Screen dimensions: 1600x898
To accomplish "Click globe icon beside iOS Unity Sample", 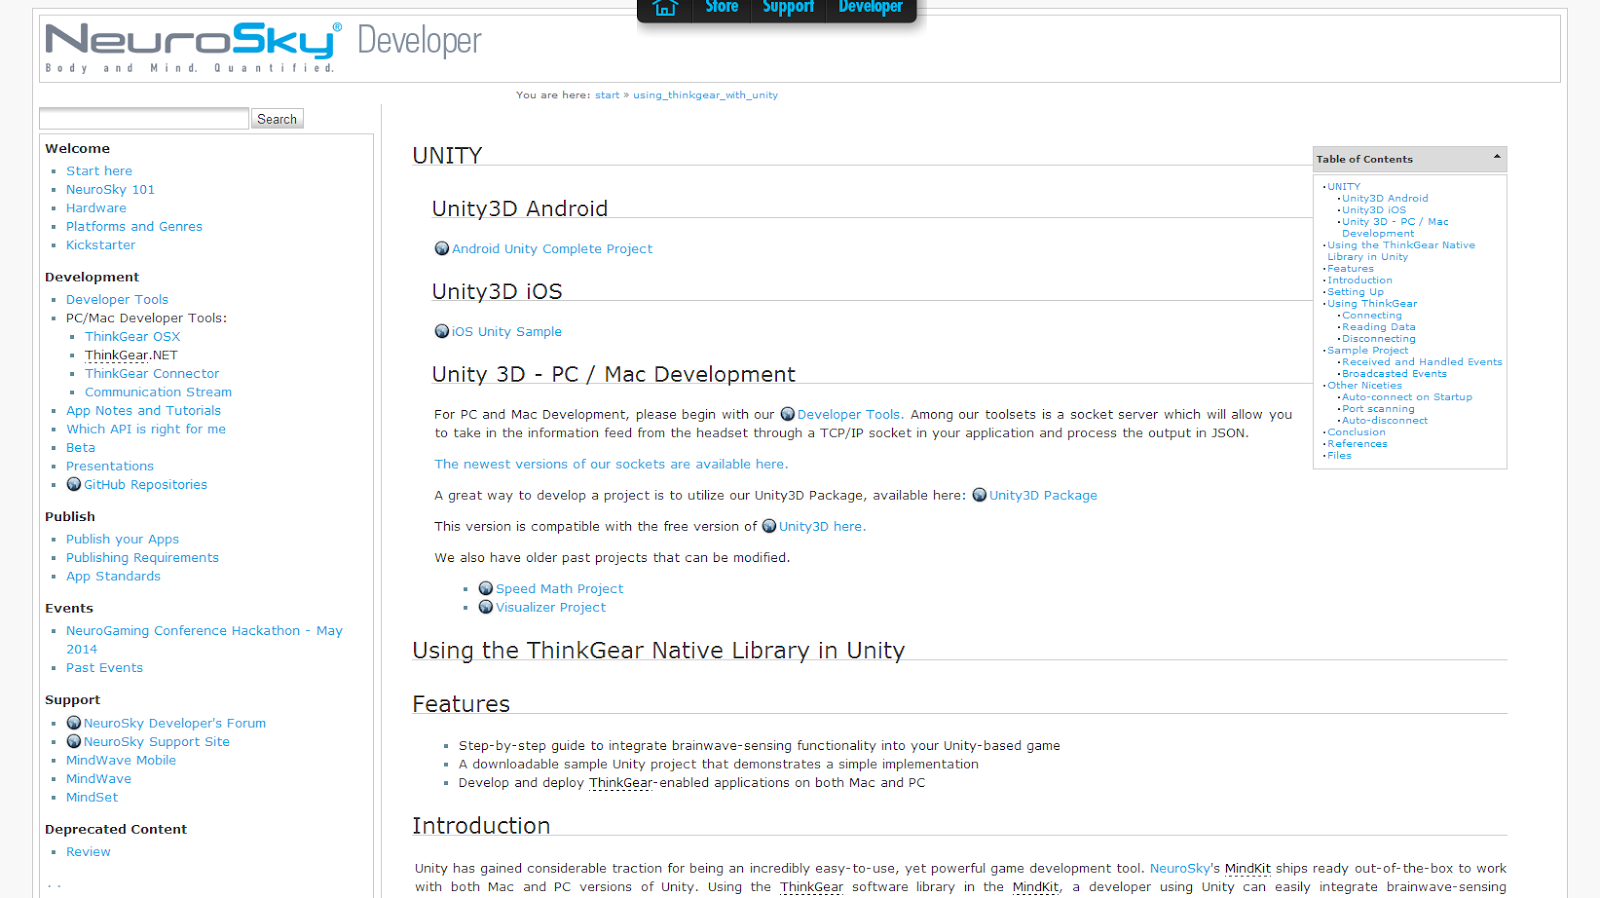I will 441,331.
